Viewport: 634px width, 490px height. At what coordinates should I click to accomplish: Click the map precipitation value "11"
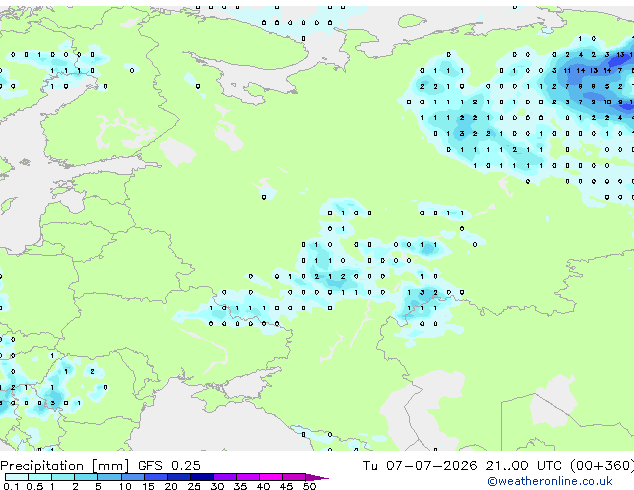[x=567, y=70]
